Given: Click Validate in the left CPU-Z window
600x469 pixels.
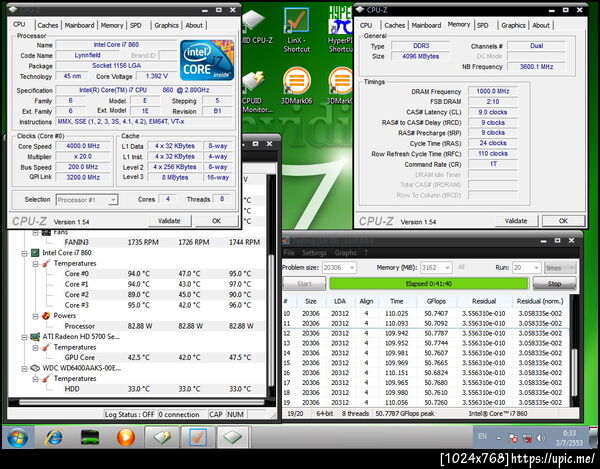Looking at the screenshot, I should coord(169,221).
